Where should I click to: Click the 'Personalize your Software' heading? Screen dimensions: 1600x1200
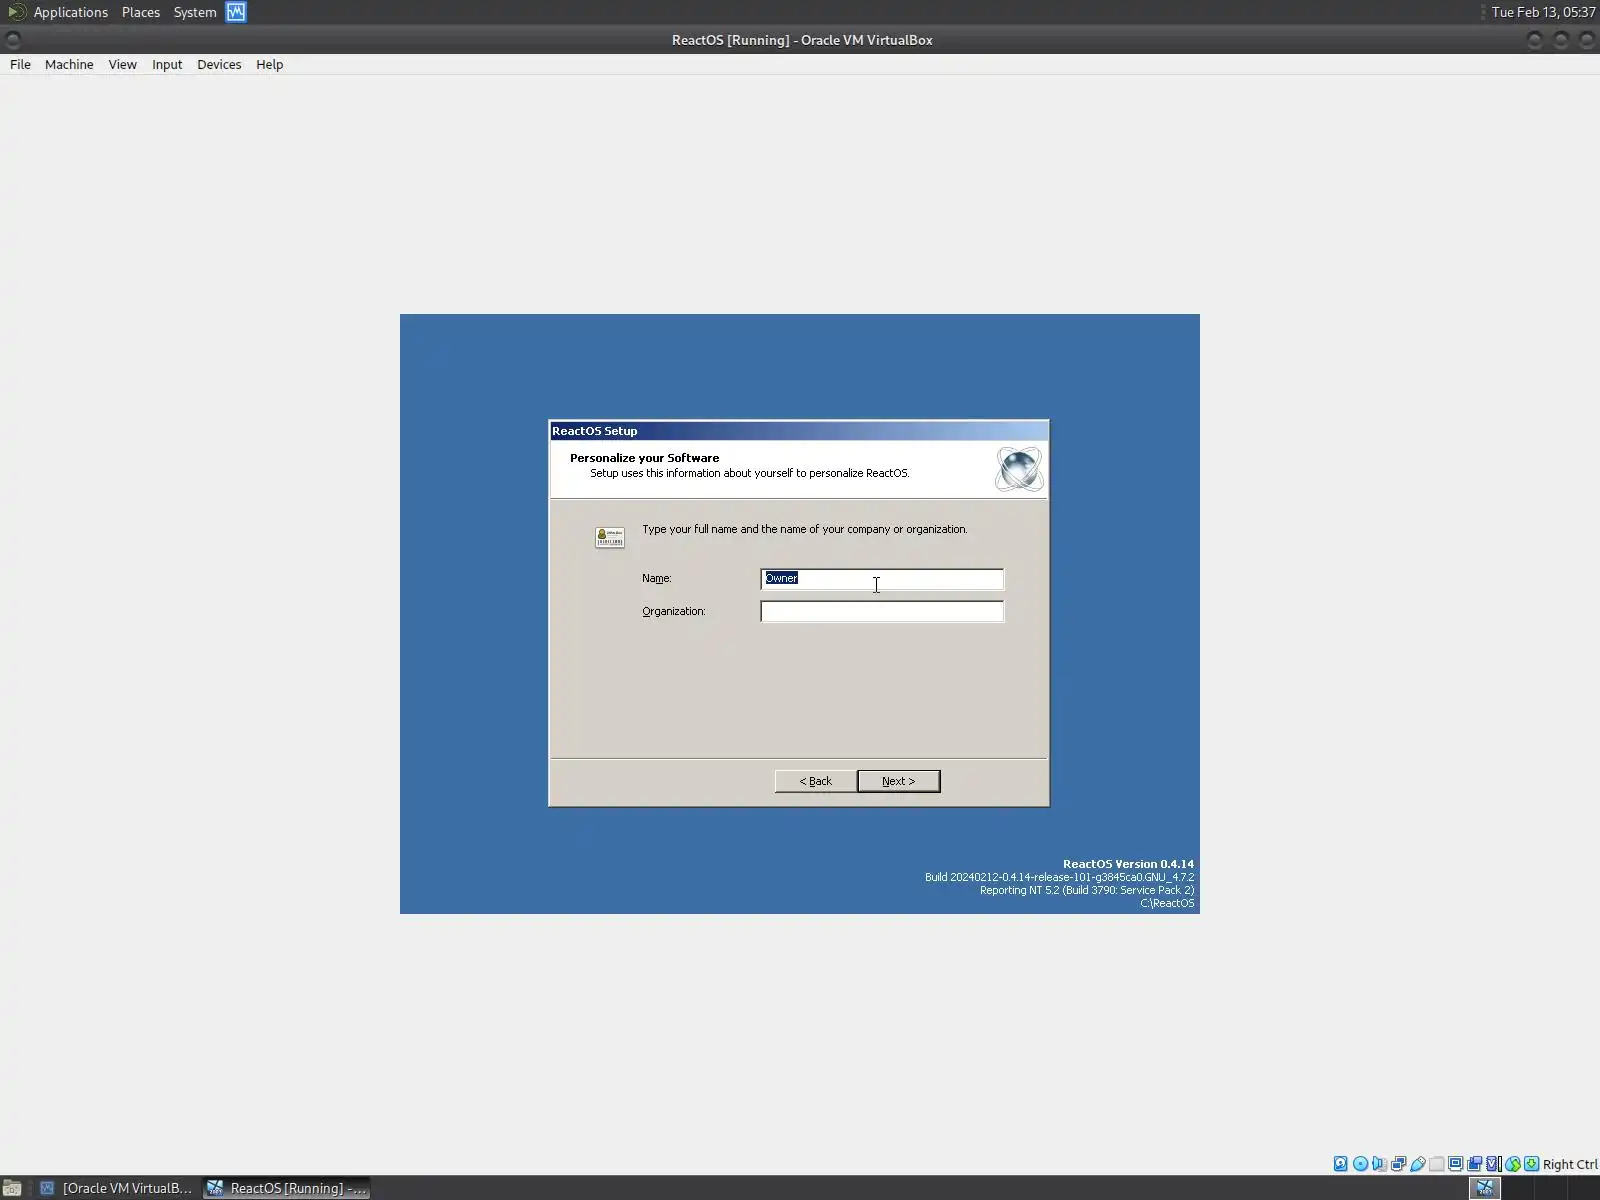tap(644, 458)
